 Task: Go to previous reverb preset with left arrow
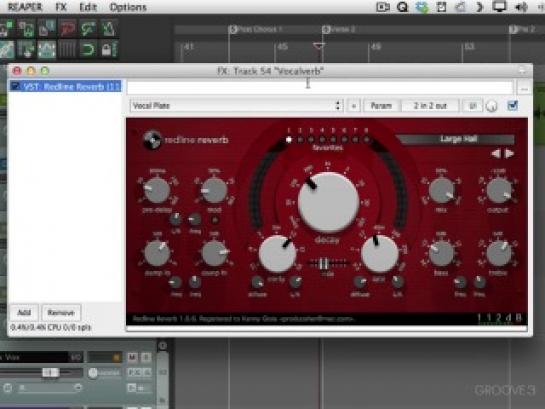496,153
